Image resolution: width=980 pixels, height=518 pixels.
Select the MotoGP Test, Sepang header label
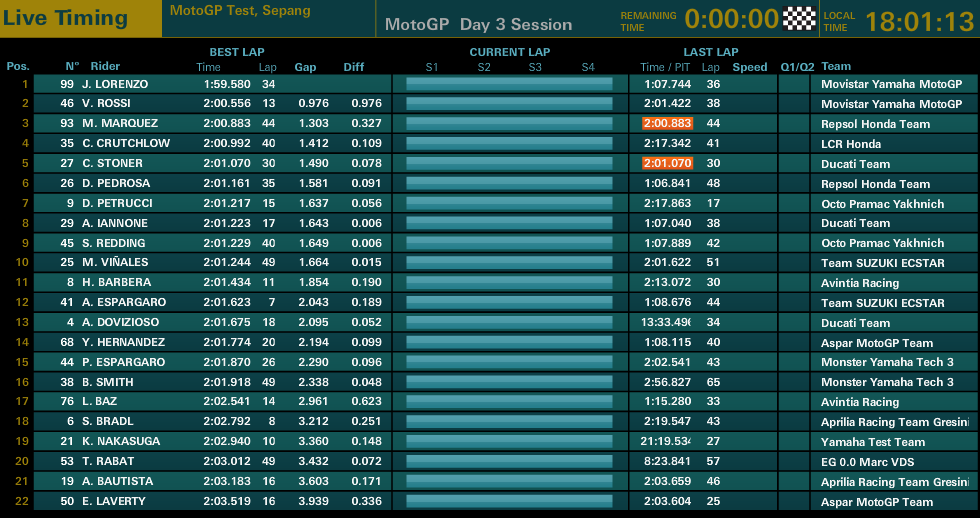240,11
